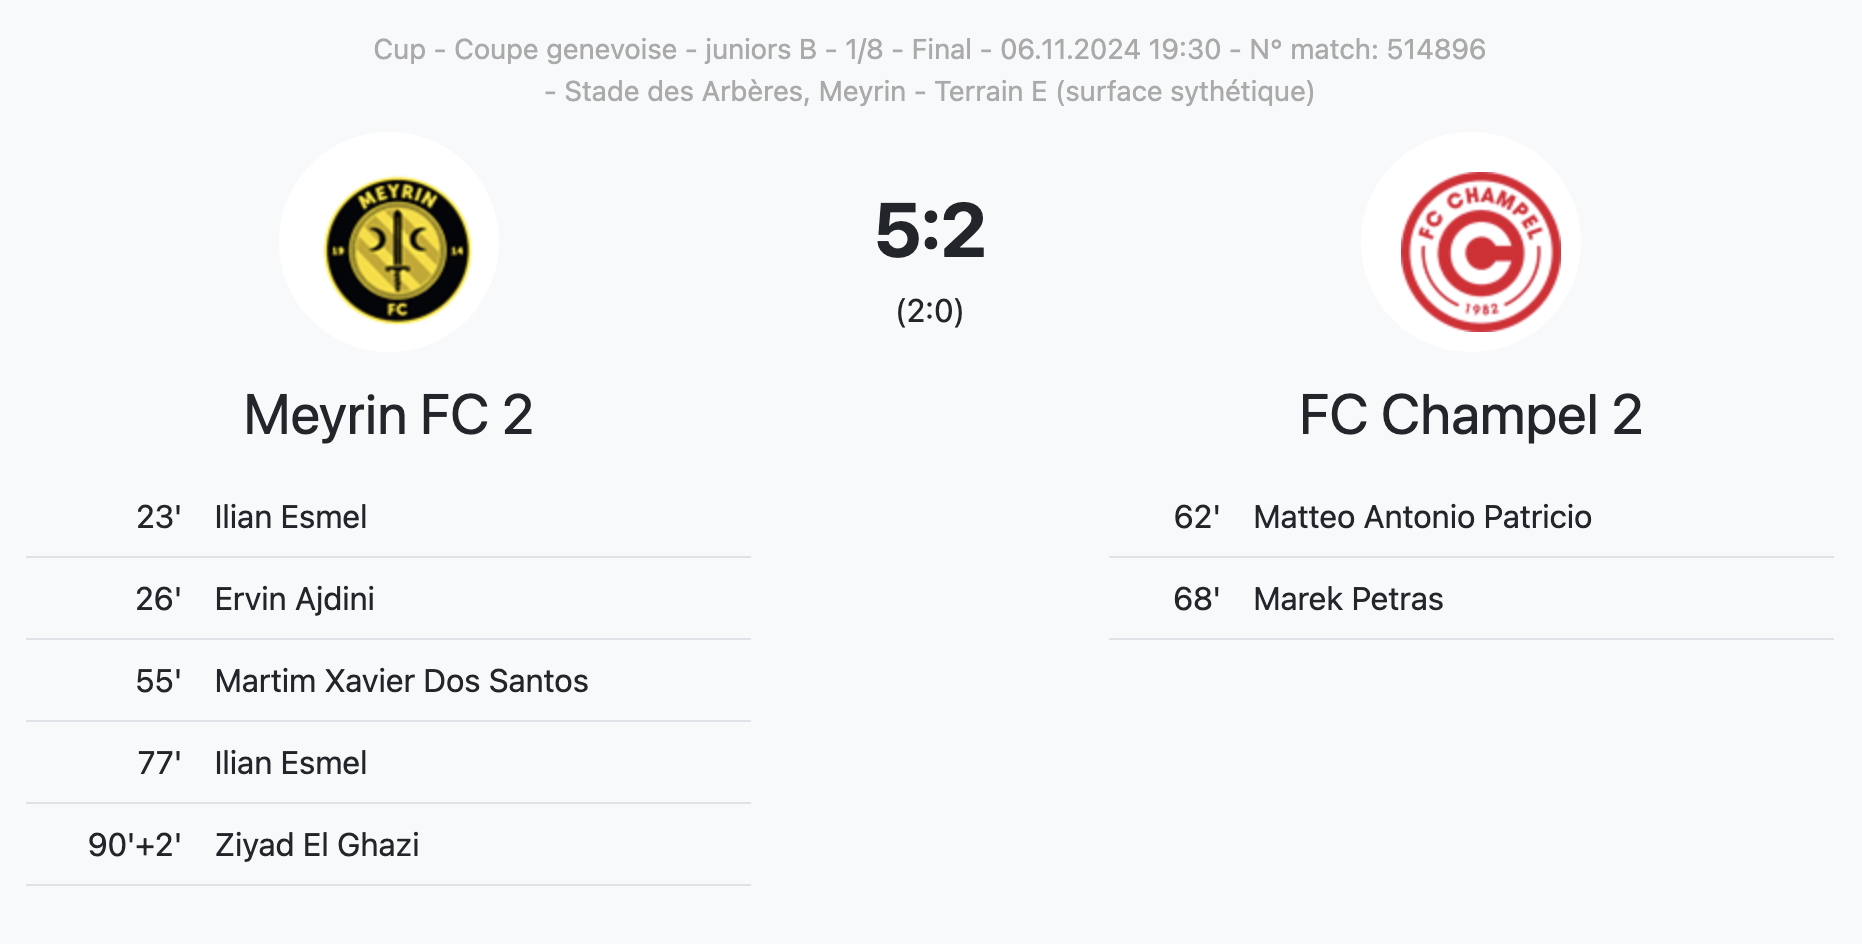Viewport: 1862px width, 944px height.
Task: Click the 1/8 - Final round text
Action: pyautogui.click(x=908, y=49)
